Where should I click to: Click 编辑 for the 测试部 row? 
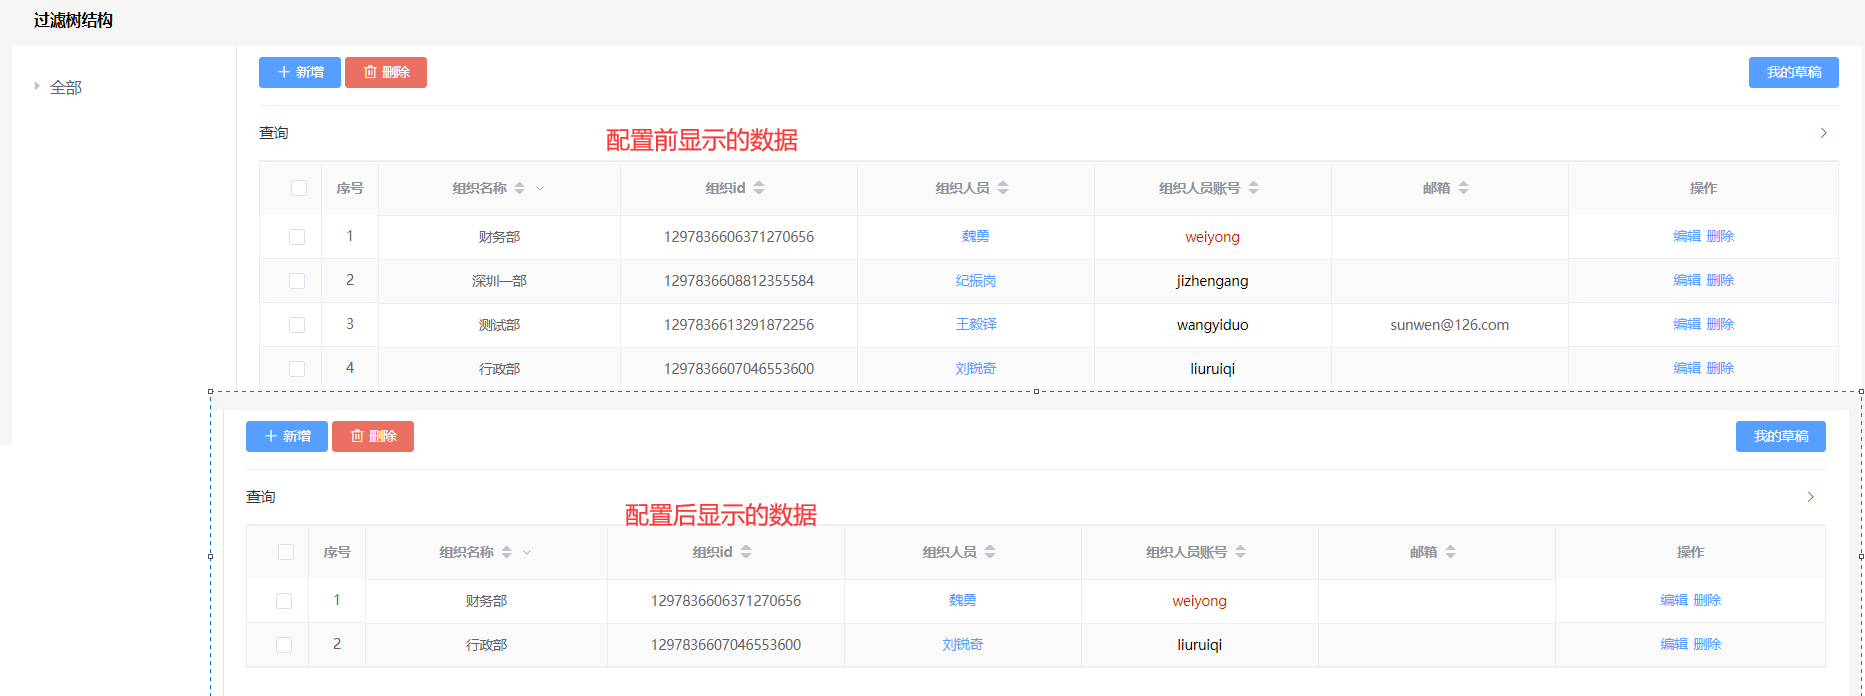[1687, 325]
